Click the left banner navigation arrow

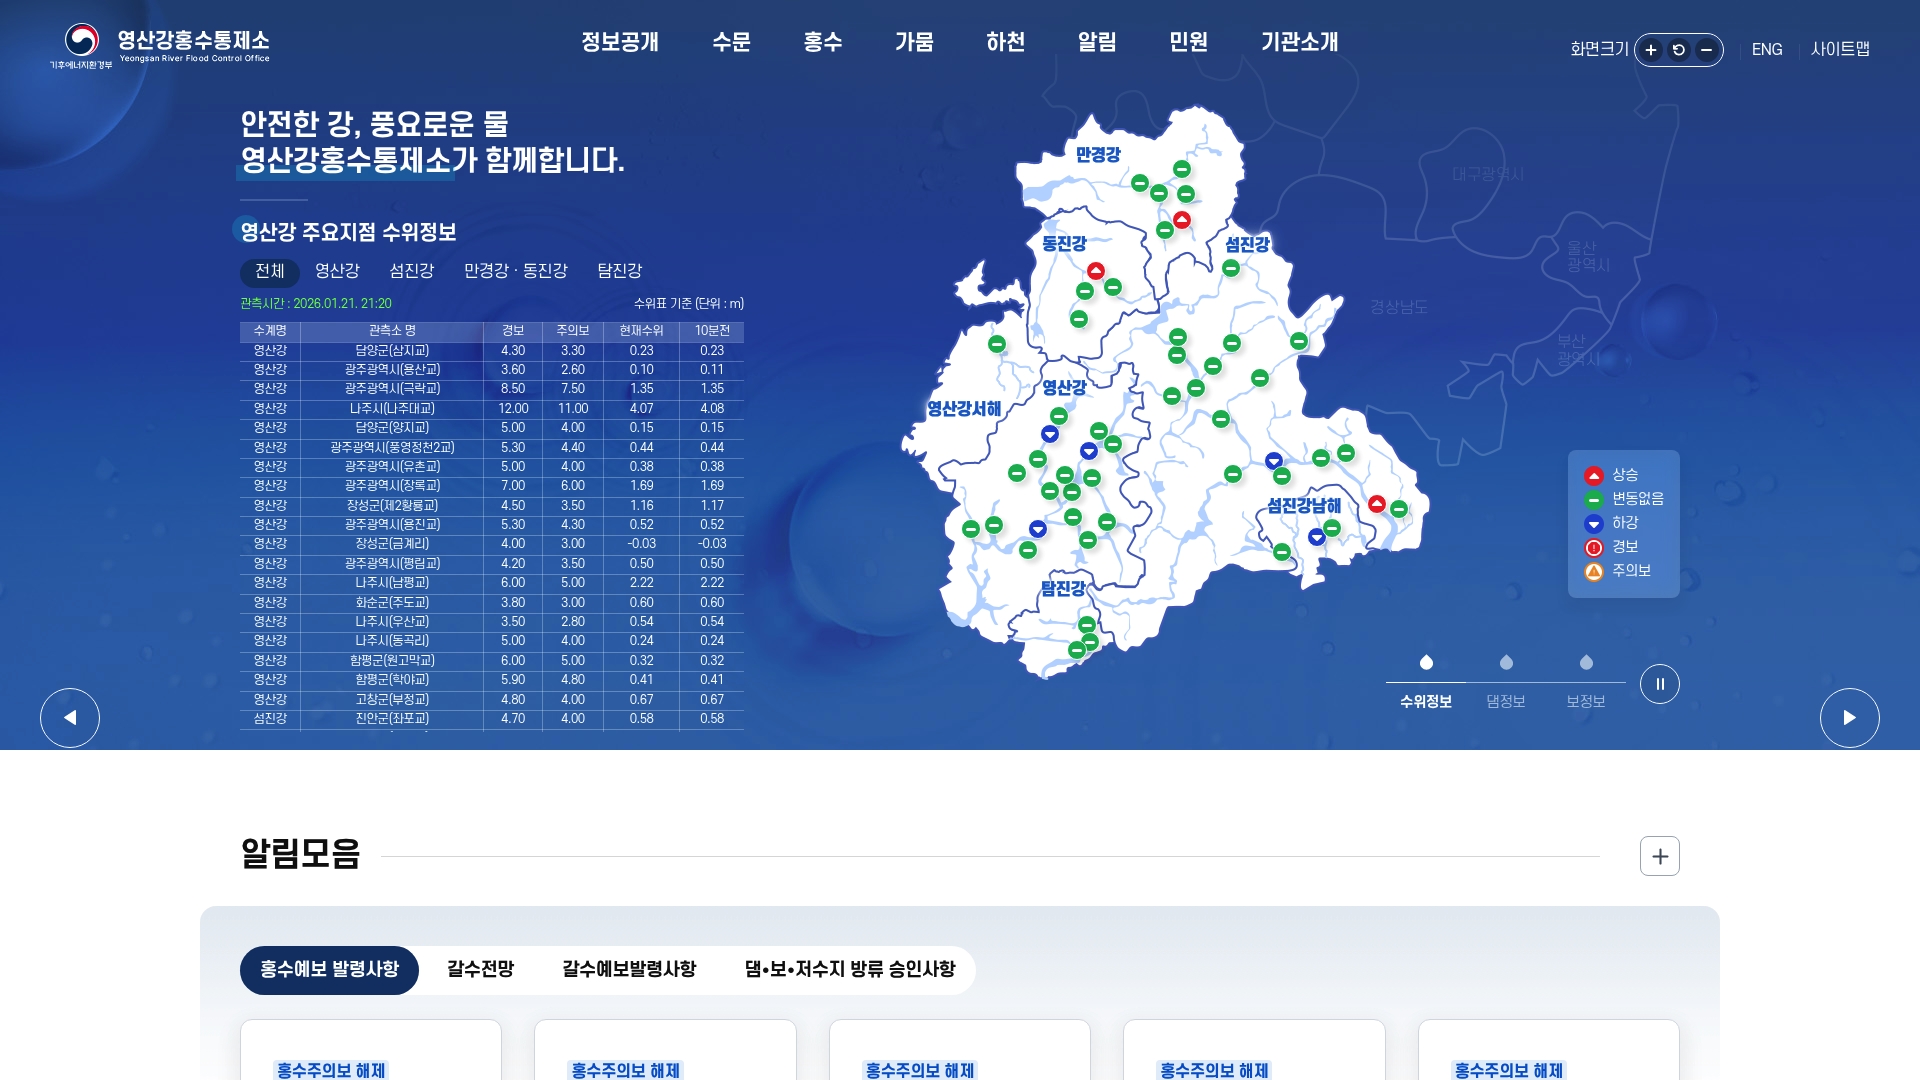pyautogui.click(x=70, y=717)
